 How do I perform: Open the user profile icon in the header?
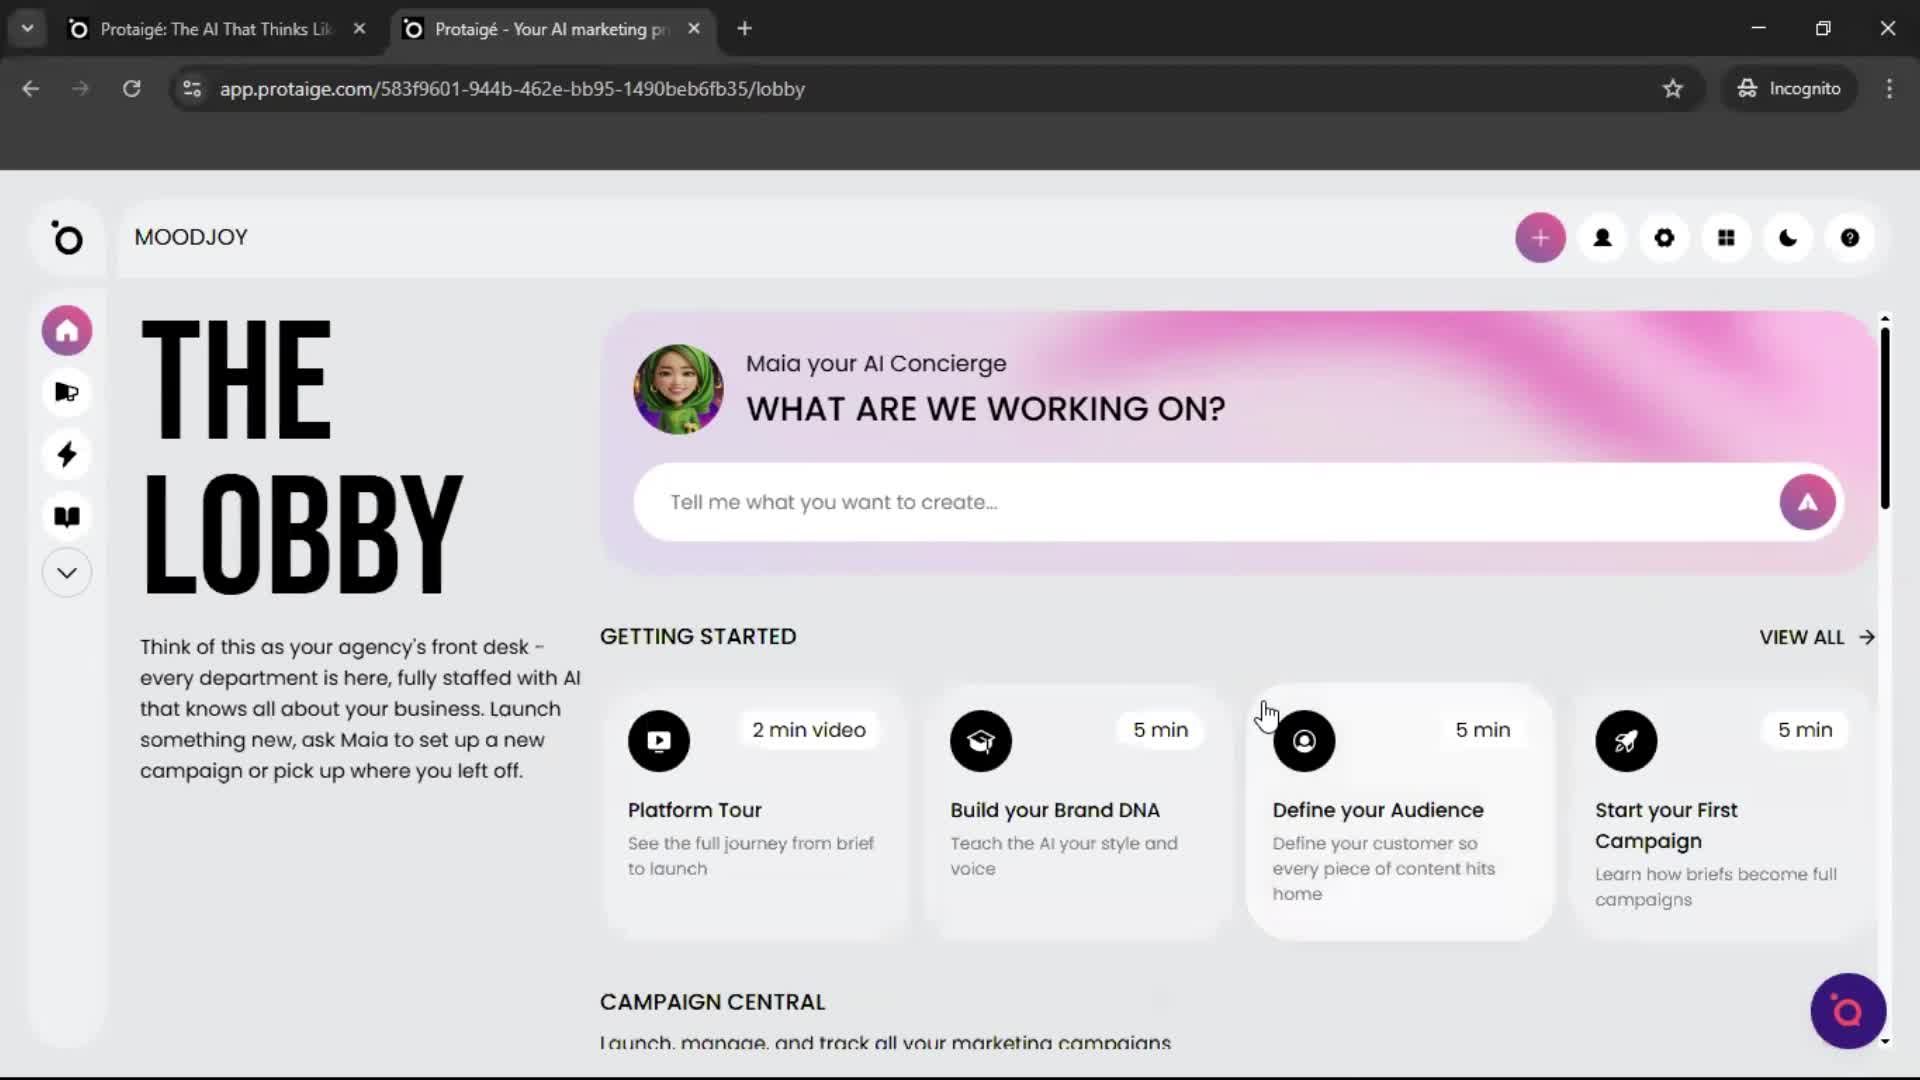point(1602,238)
